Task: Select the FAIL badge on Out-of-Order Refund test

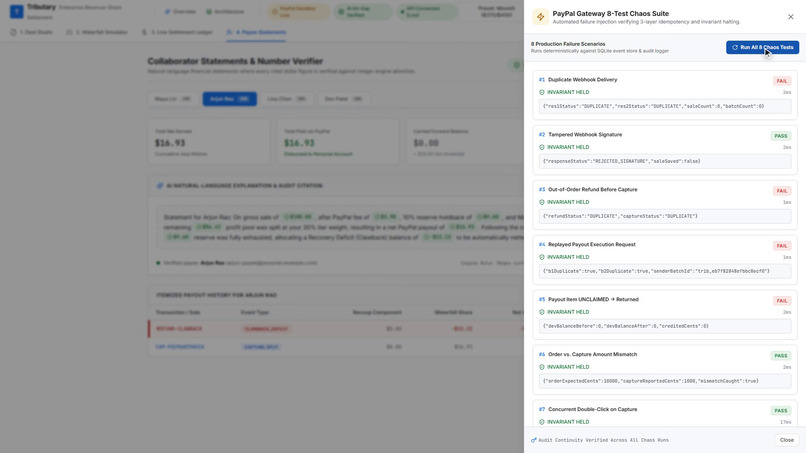Action: (782, 191)
